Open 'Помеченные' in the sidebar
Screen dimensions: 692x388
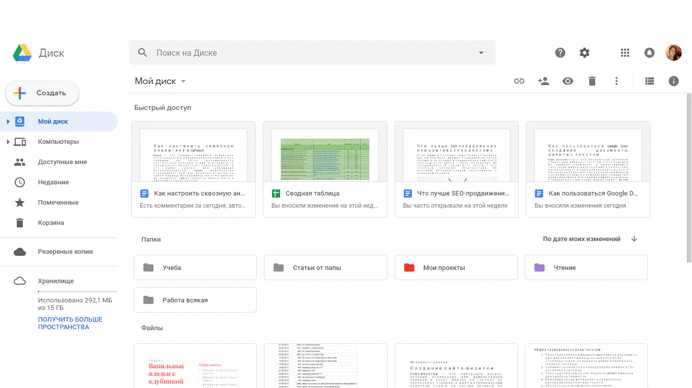pos(59,203)
